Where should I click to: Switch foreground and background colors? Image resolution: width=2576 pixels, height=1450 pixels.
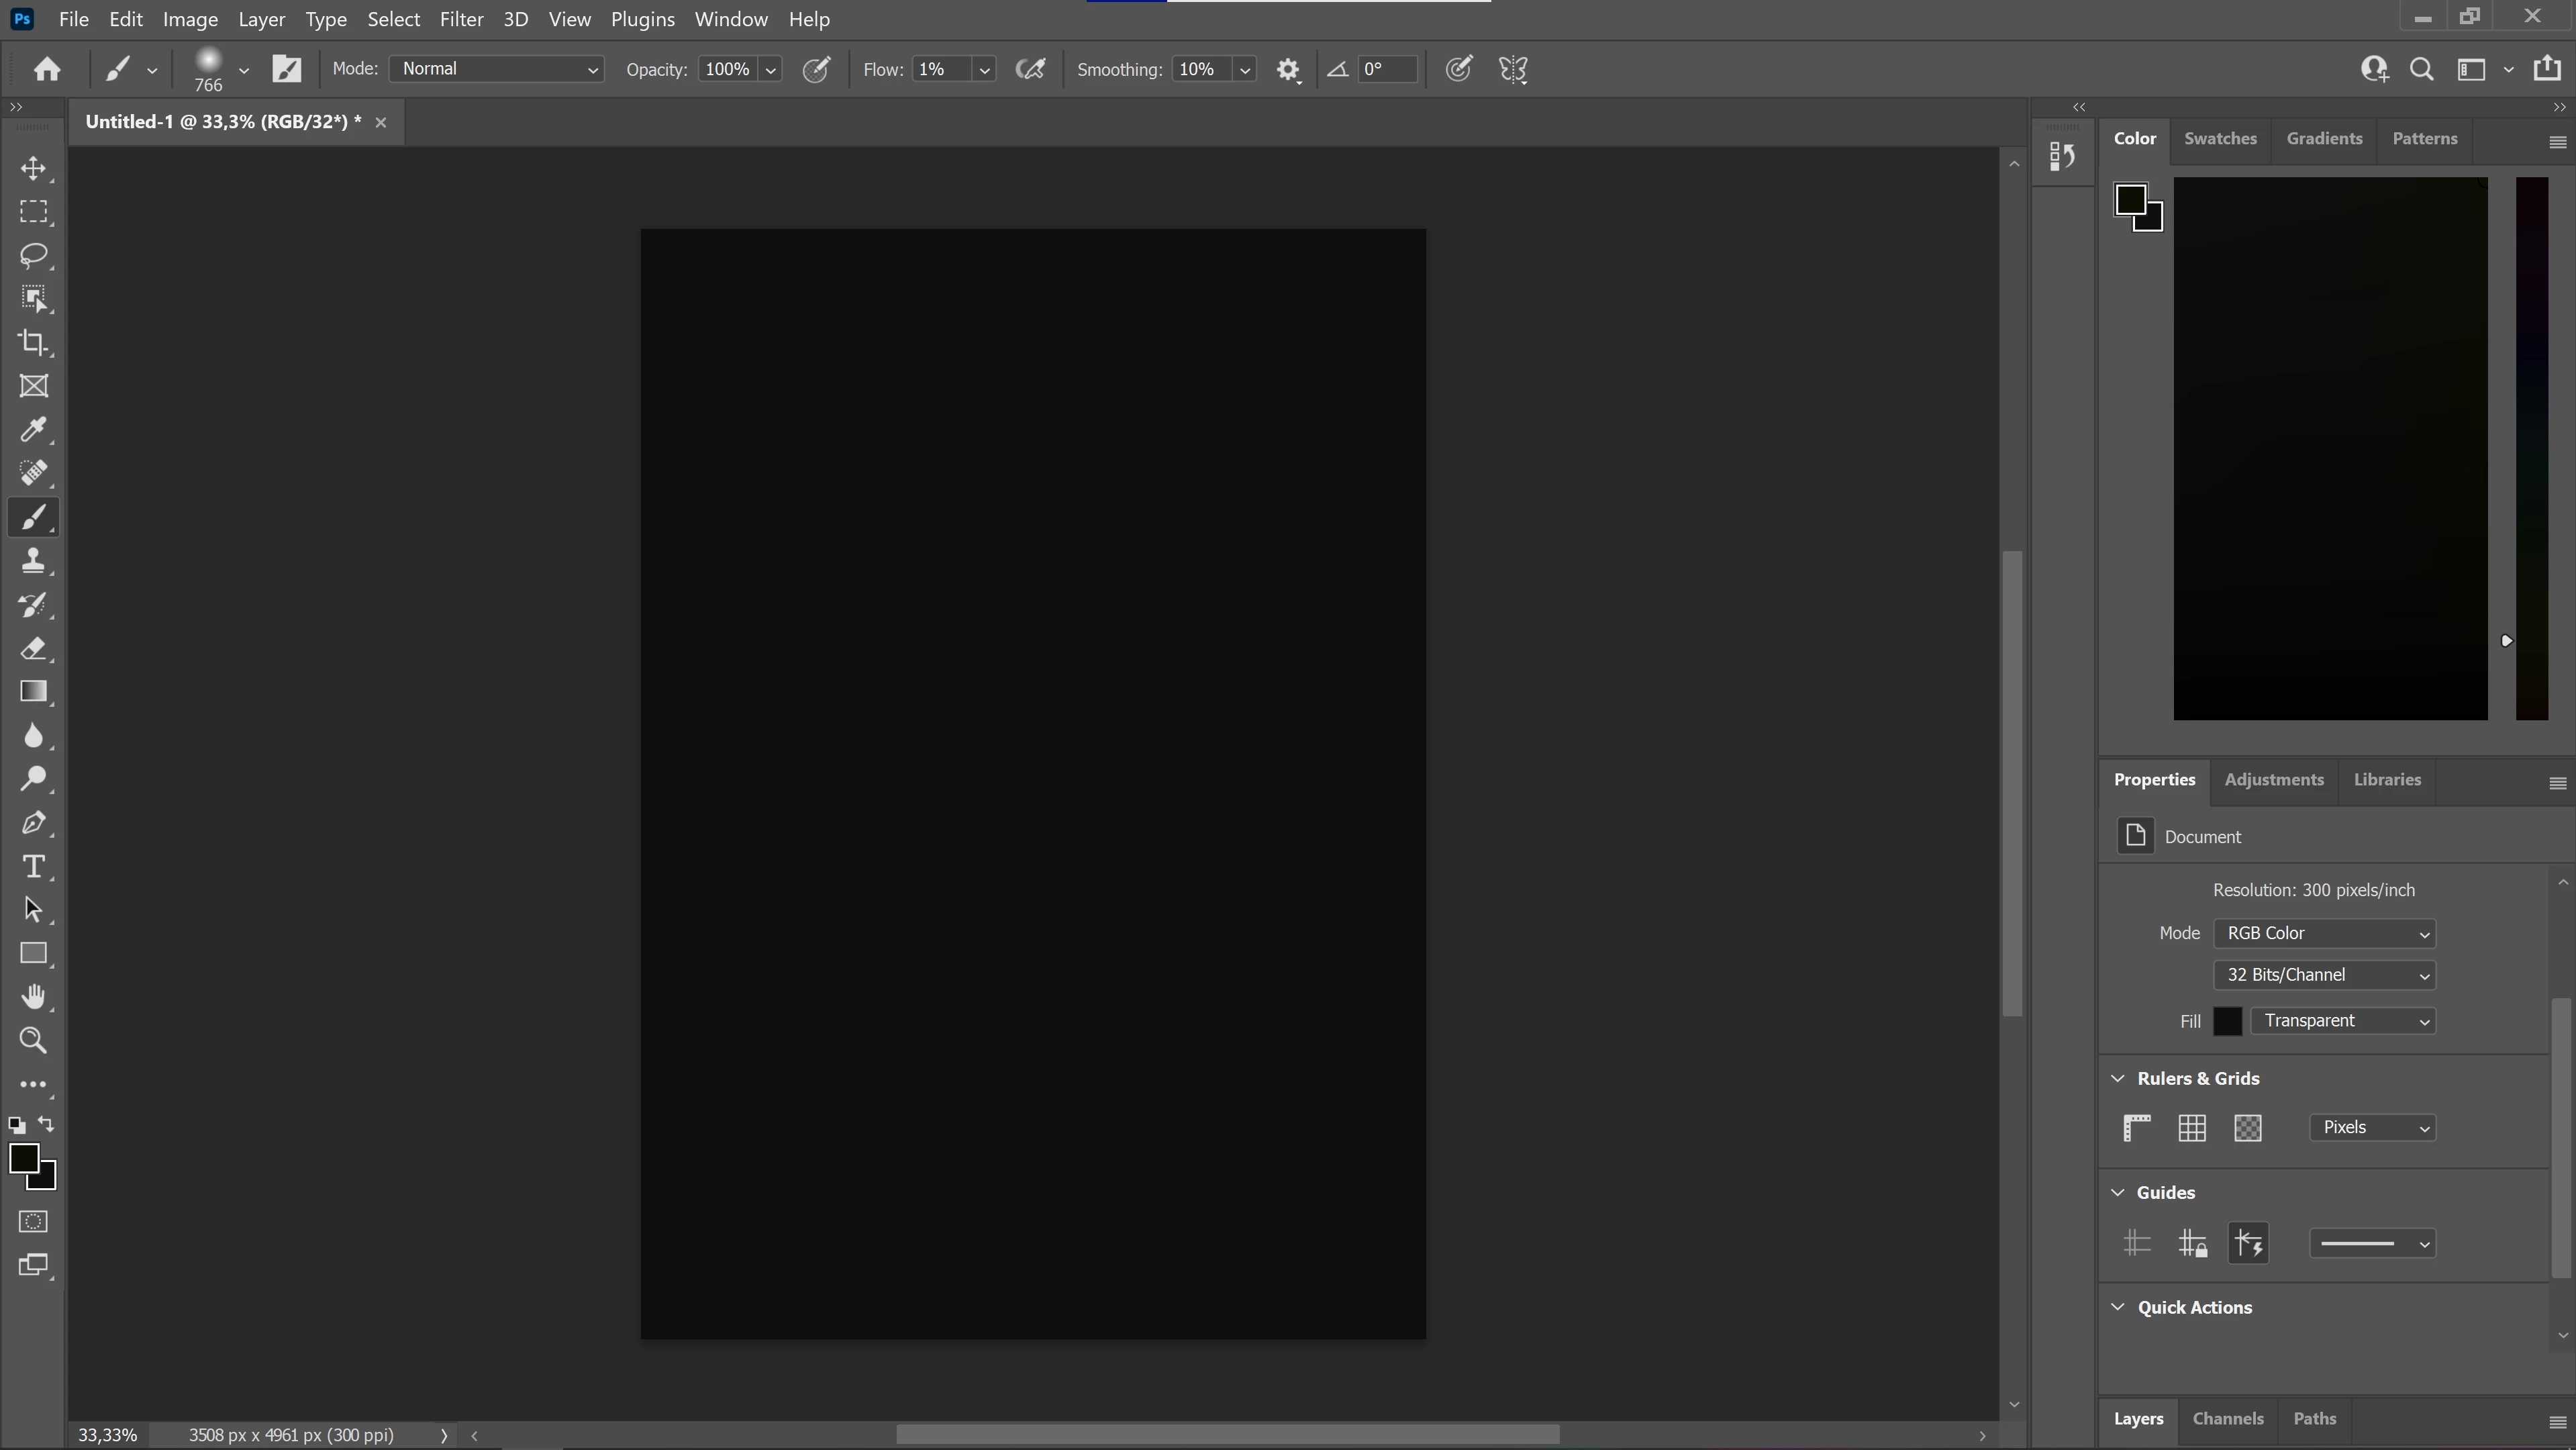(46, 1124)
